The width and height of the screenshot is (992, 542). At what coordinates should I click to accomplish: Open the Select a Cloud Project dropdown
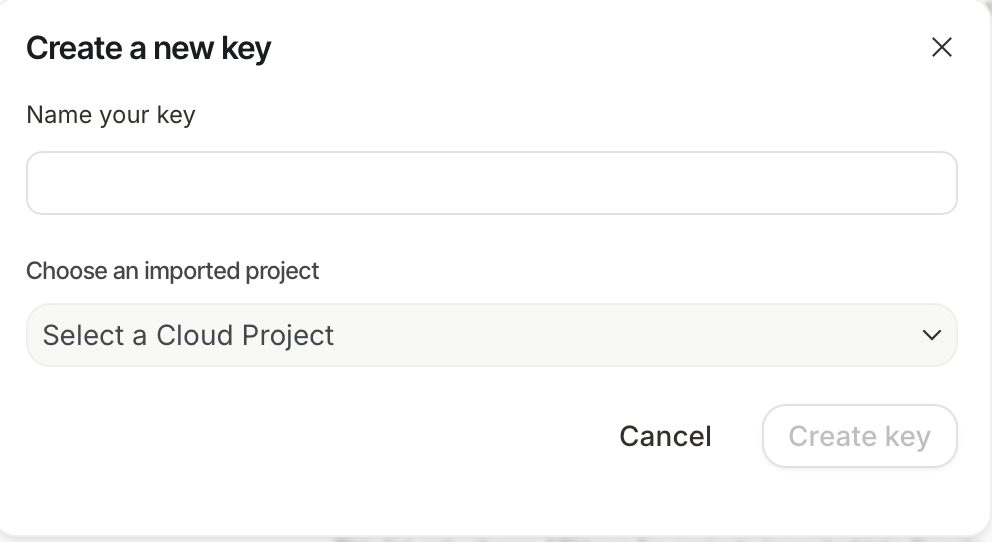(491, 335)
